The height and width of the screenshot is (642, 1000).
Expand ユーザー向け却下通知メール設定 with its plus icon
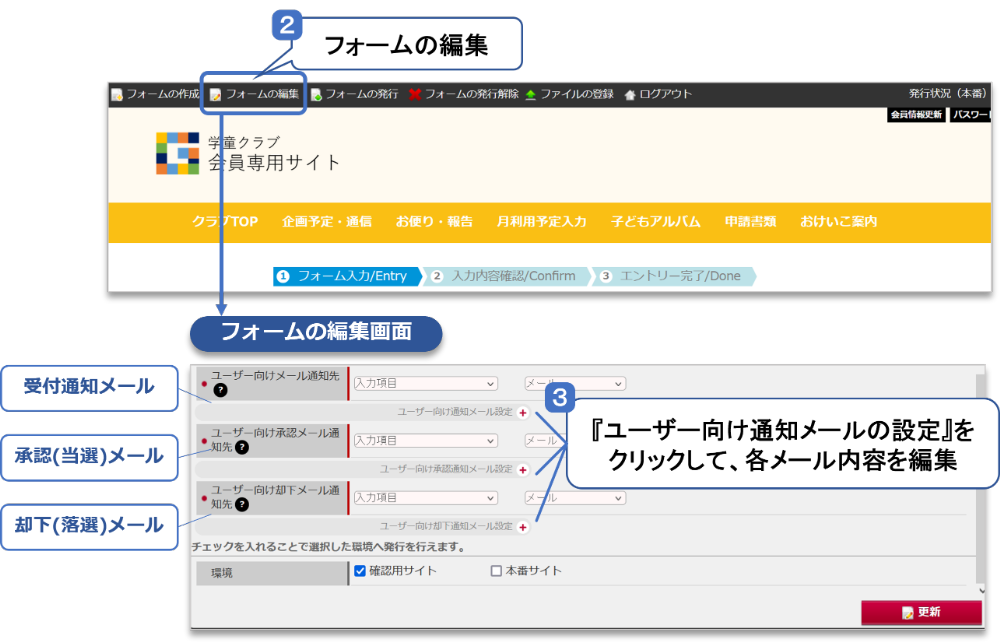(523, 527)
